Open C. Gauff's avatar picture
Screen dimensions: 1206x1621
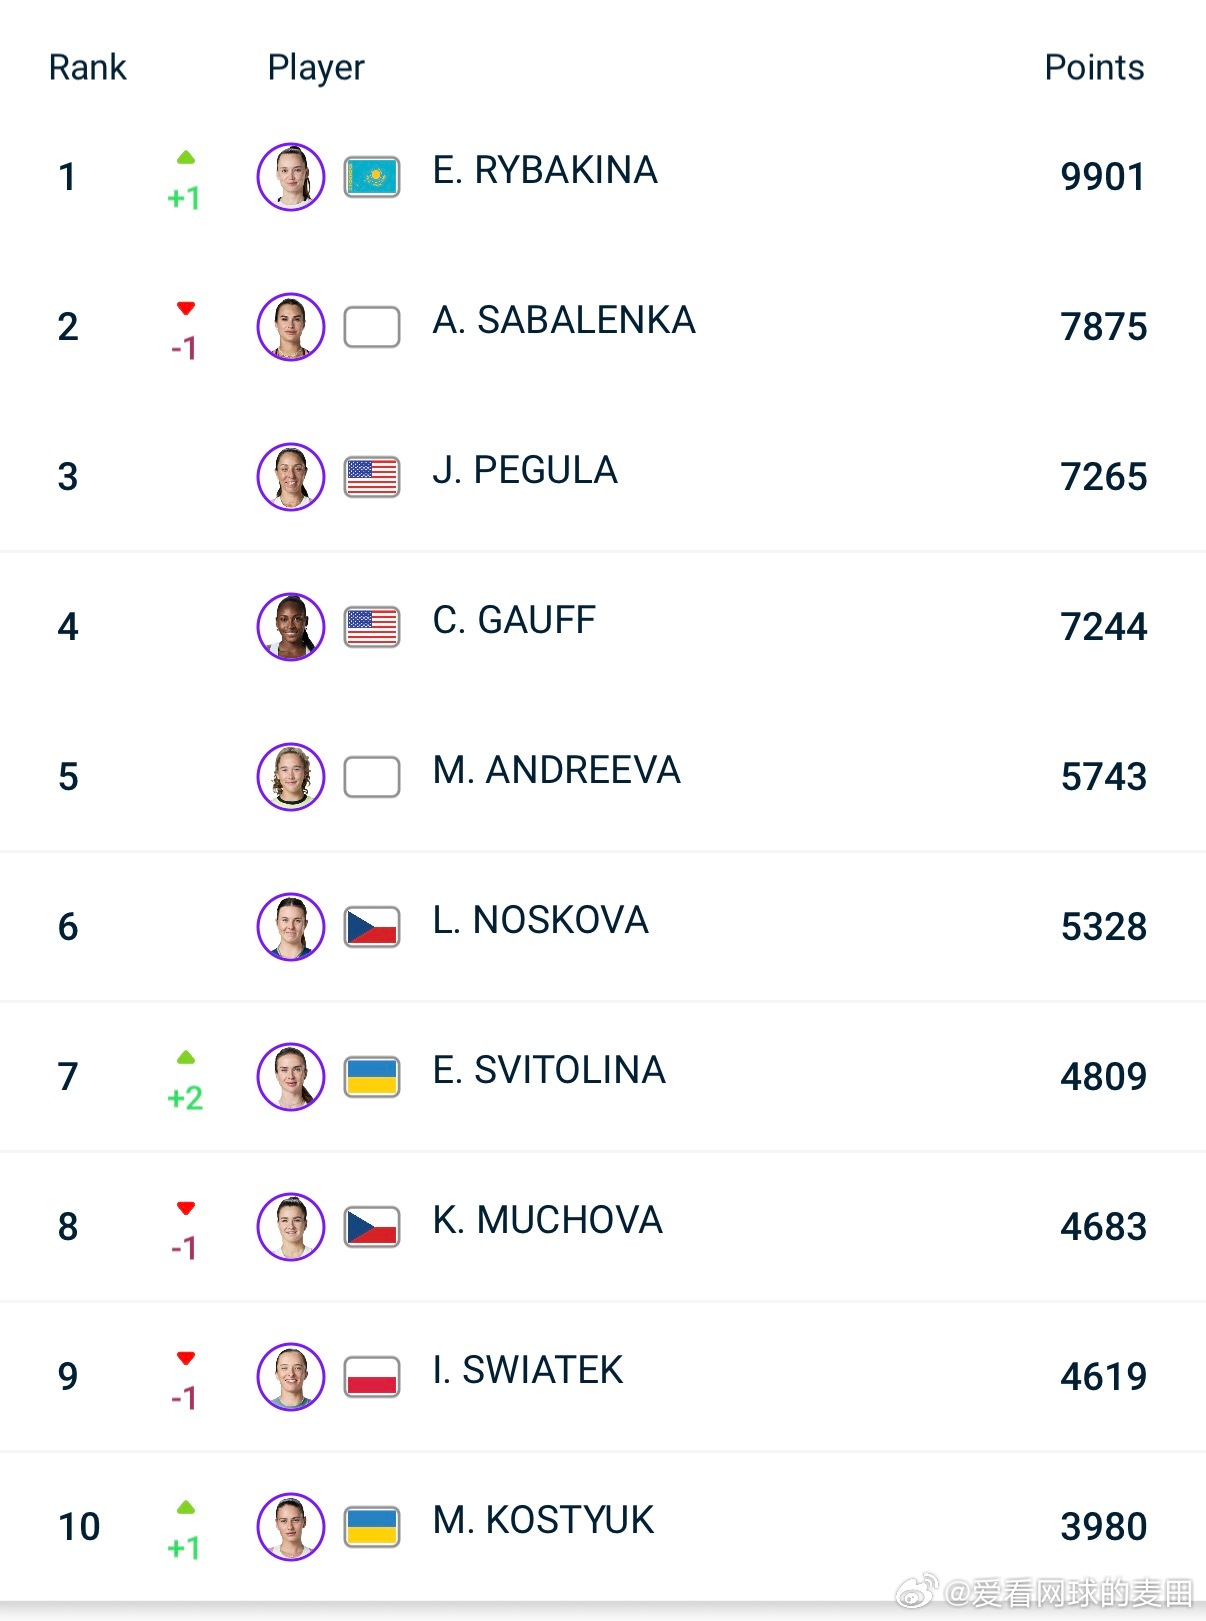(x=291, y=627)
